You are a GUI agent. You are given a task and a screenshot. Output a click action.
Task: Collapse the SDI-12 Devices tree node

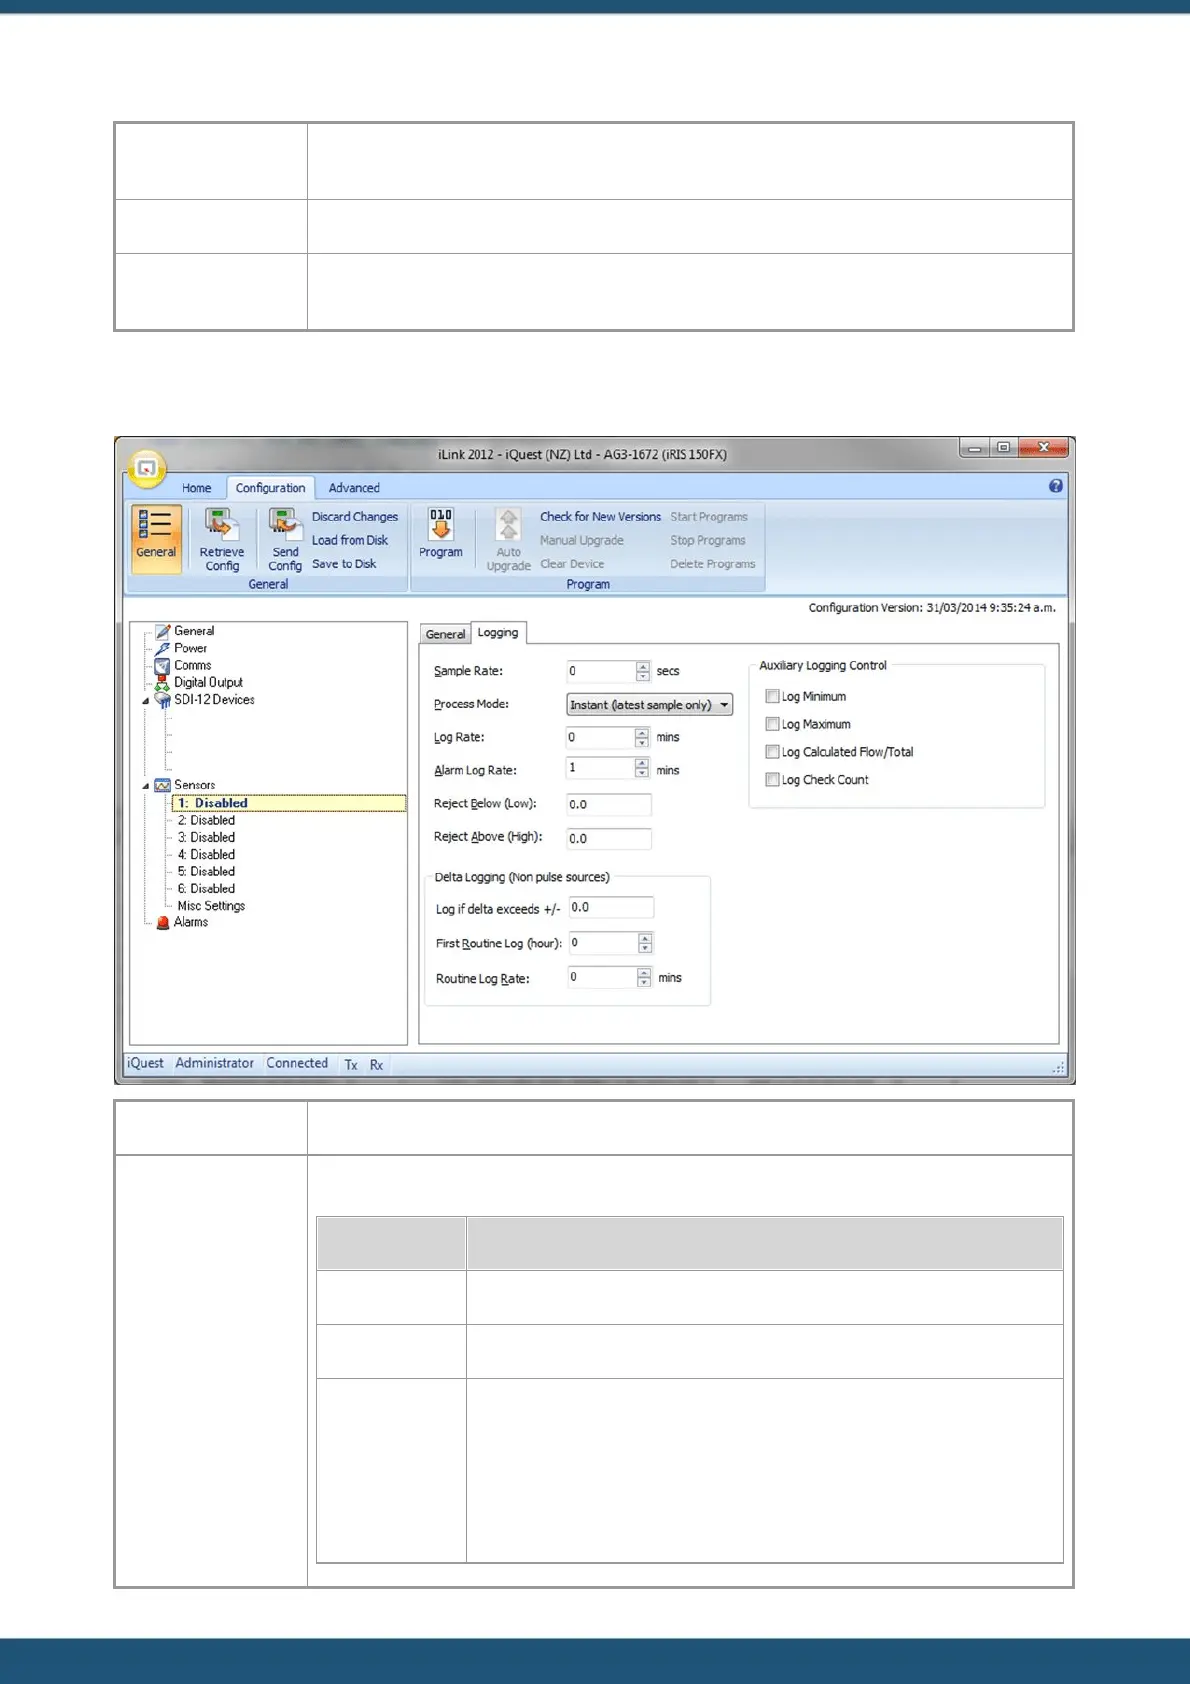click(x=146, y=701)
